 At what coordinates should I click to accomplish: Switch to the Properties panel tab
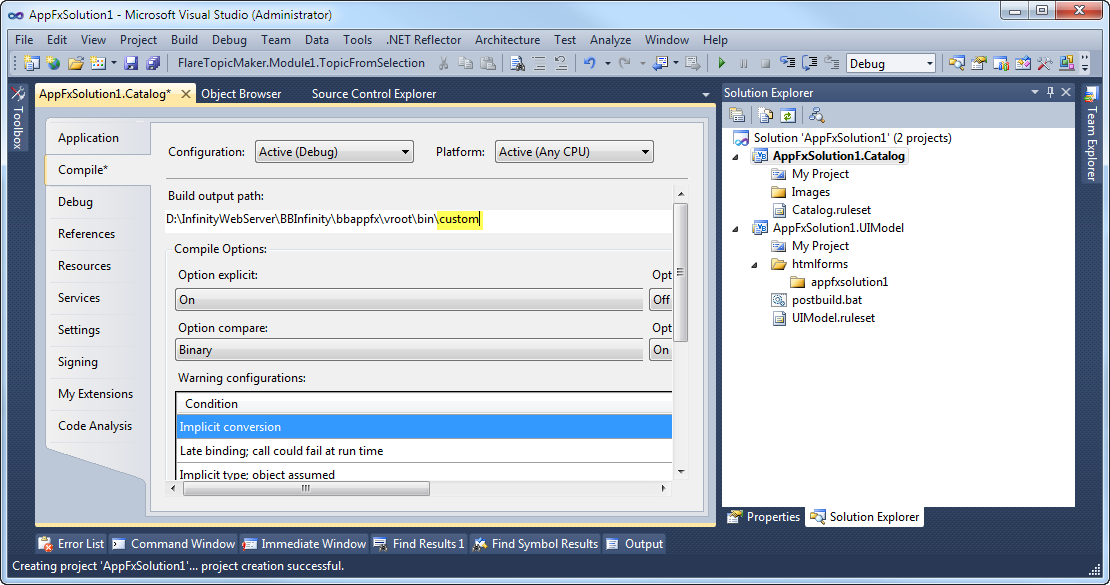tap(764, 517)
